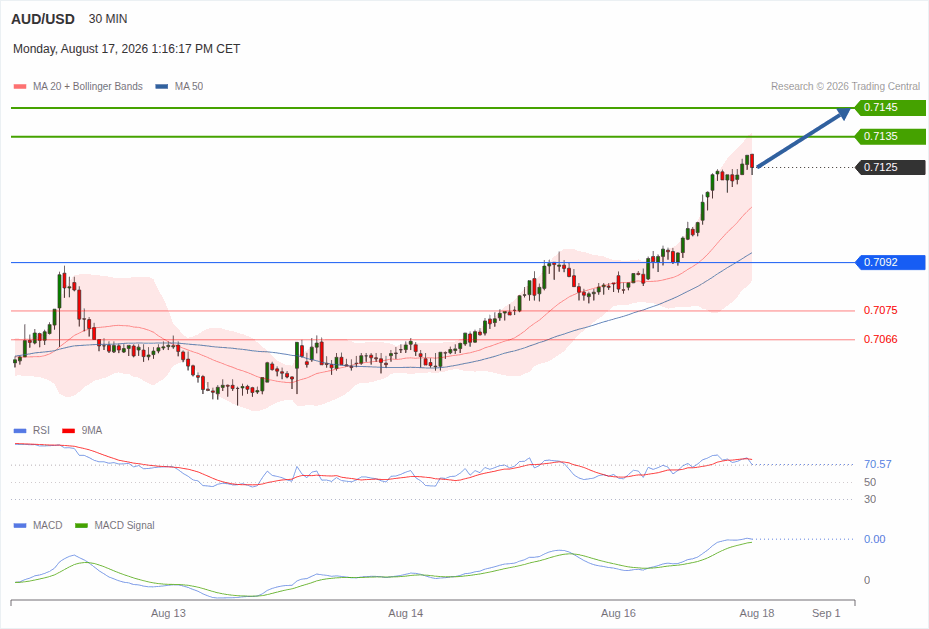The height and width of the screenshot is (629, 929).
Task: Click the MACD value 0.00
Action: point(874,540)
